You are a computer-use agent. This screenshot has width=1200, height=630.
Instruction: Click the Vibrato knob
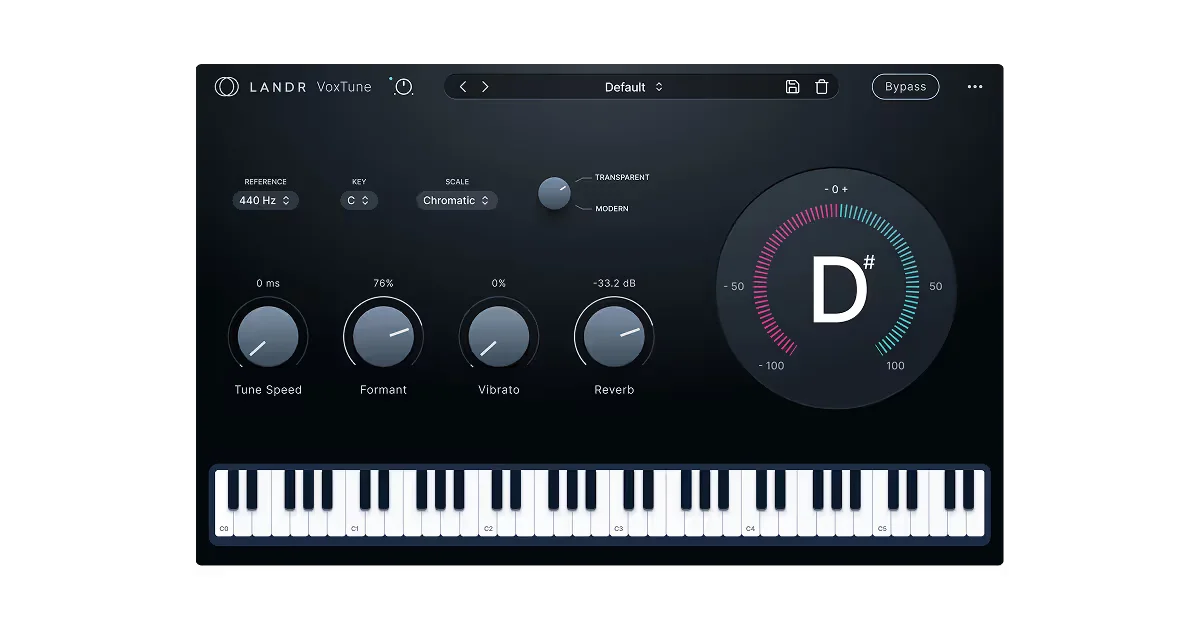[x=499, y=336]
